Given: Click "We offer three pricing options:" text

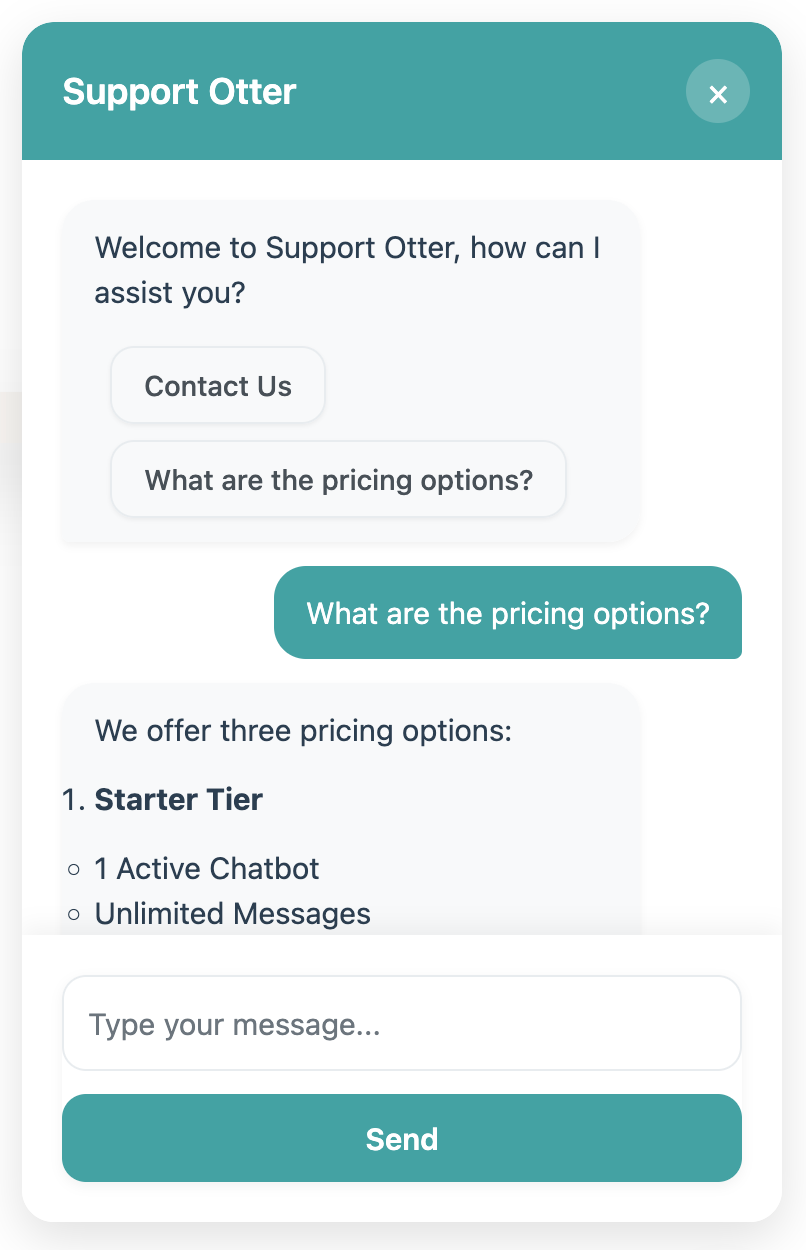Looking at the screenshot, I should [303, 731].
